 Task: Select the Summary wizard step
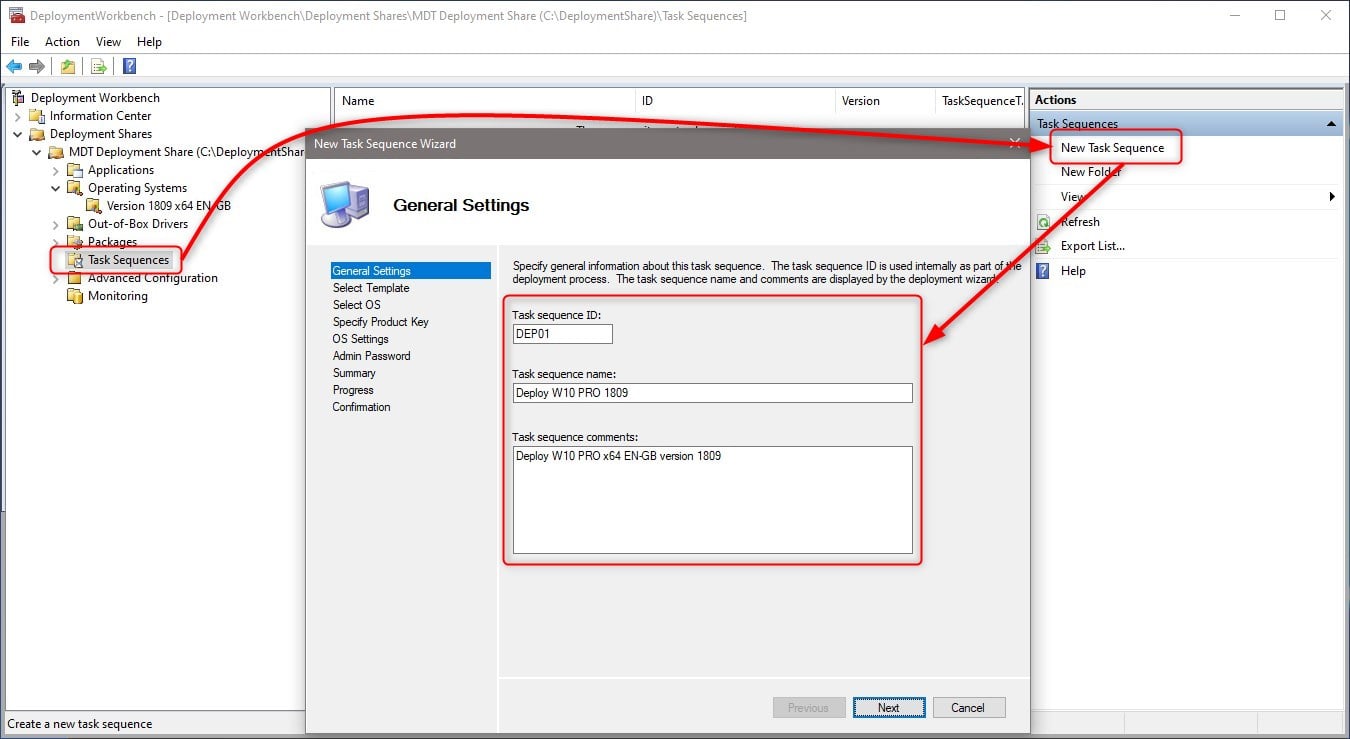pos(354,373)
